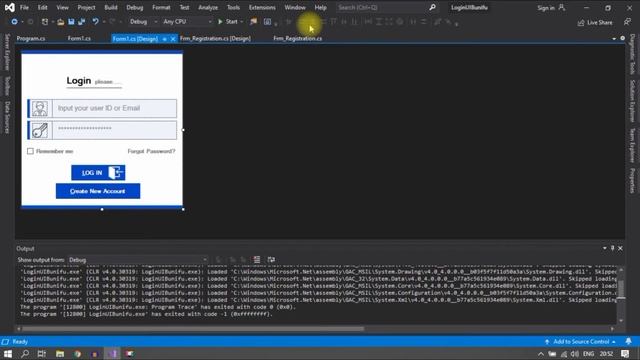Open Windows Start menu
Viewport: 640px width, 360px height.
point(8,353)
